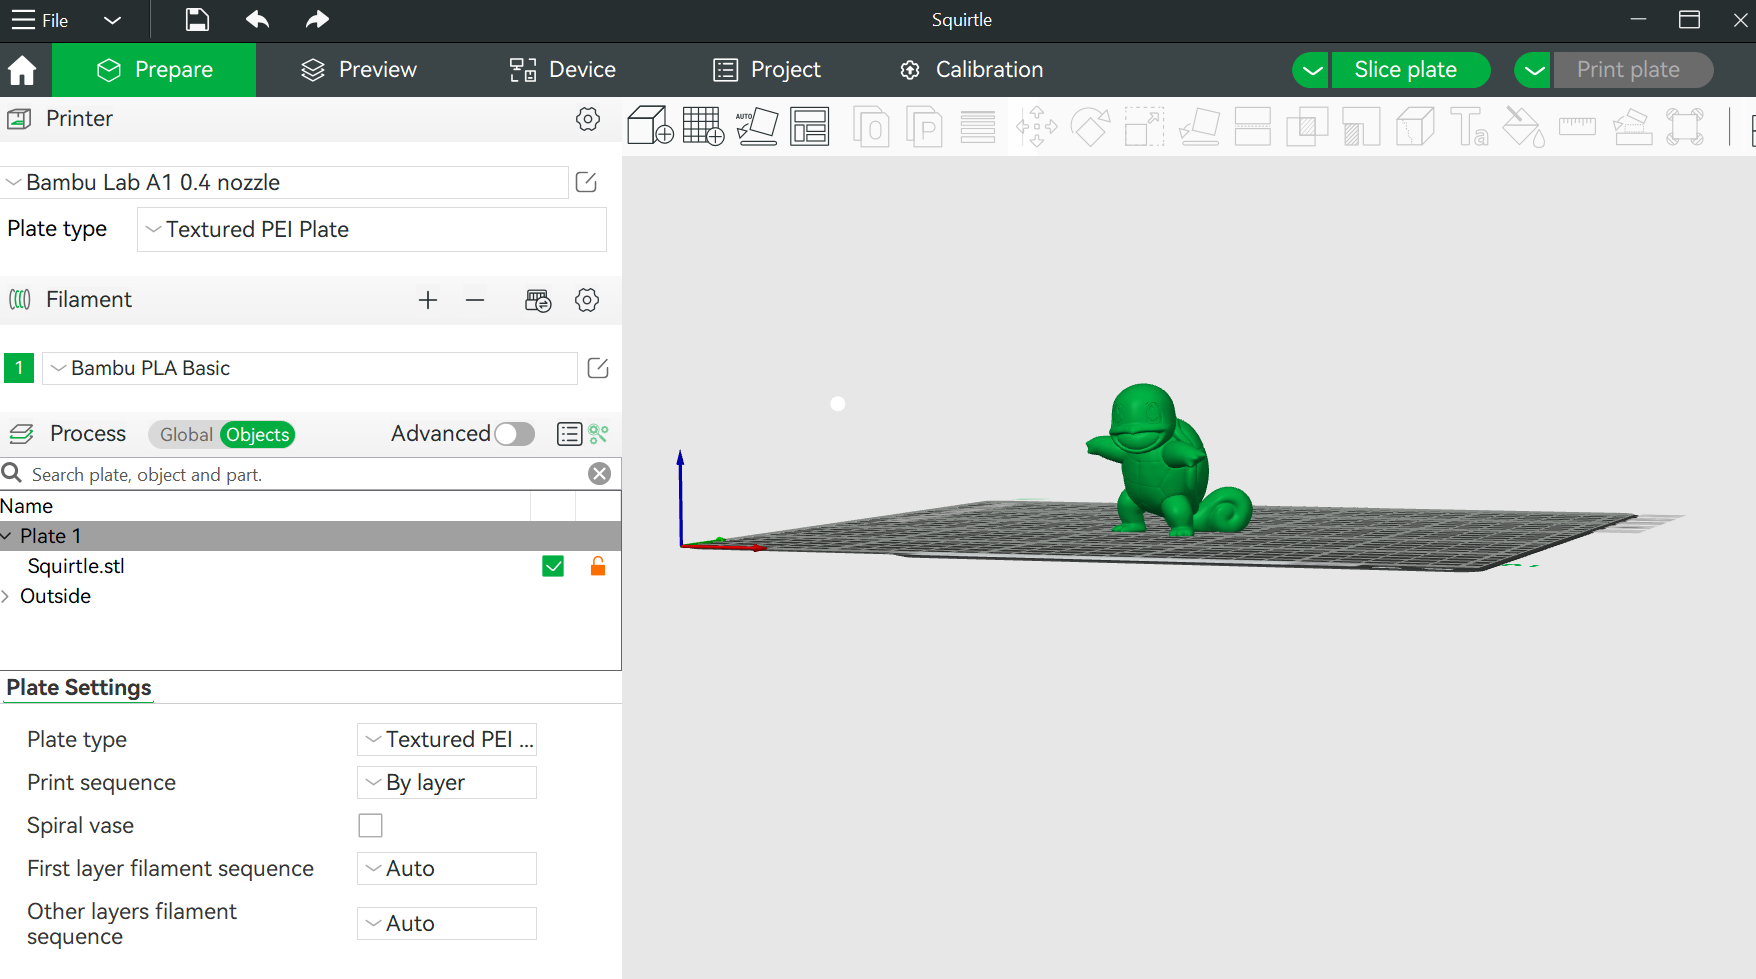1756x979 pixels.
Task: Toggle the Advanced mode switch
Action: point(515,434)
